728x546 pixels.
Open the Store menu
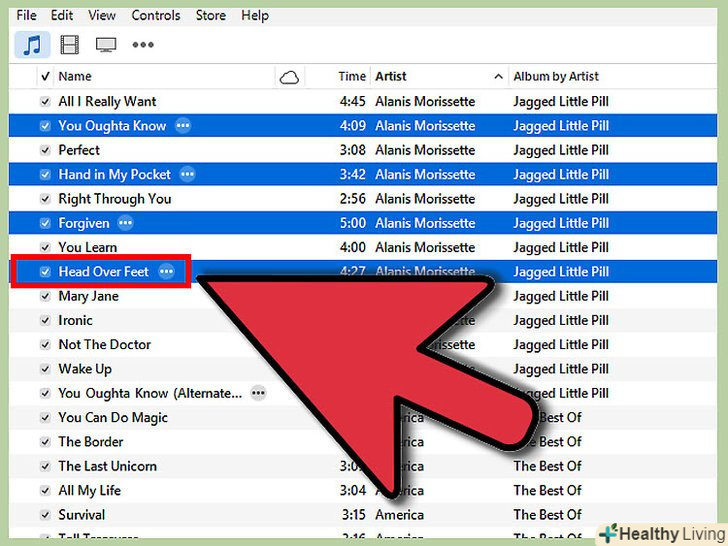click(211, 15)
